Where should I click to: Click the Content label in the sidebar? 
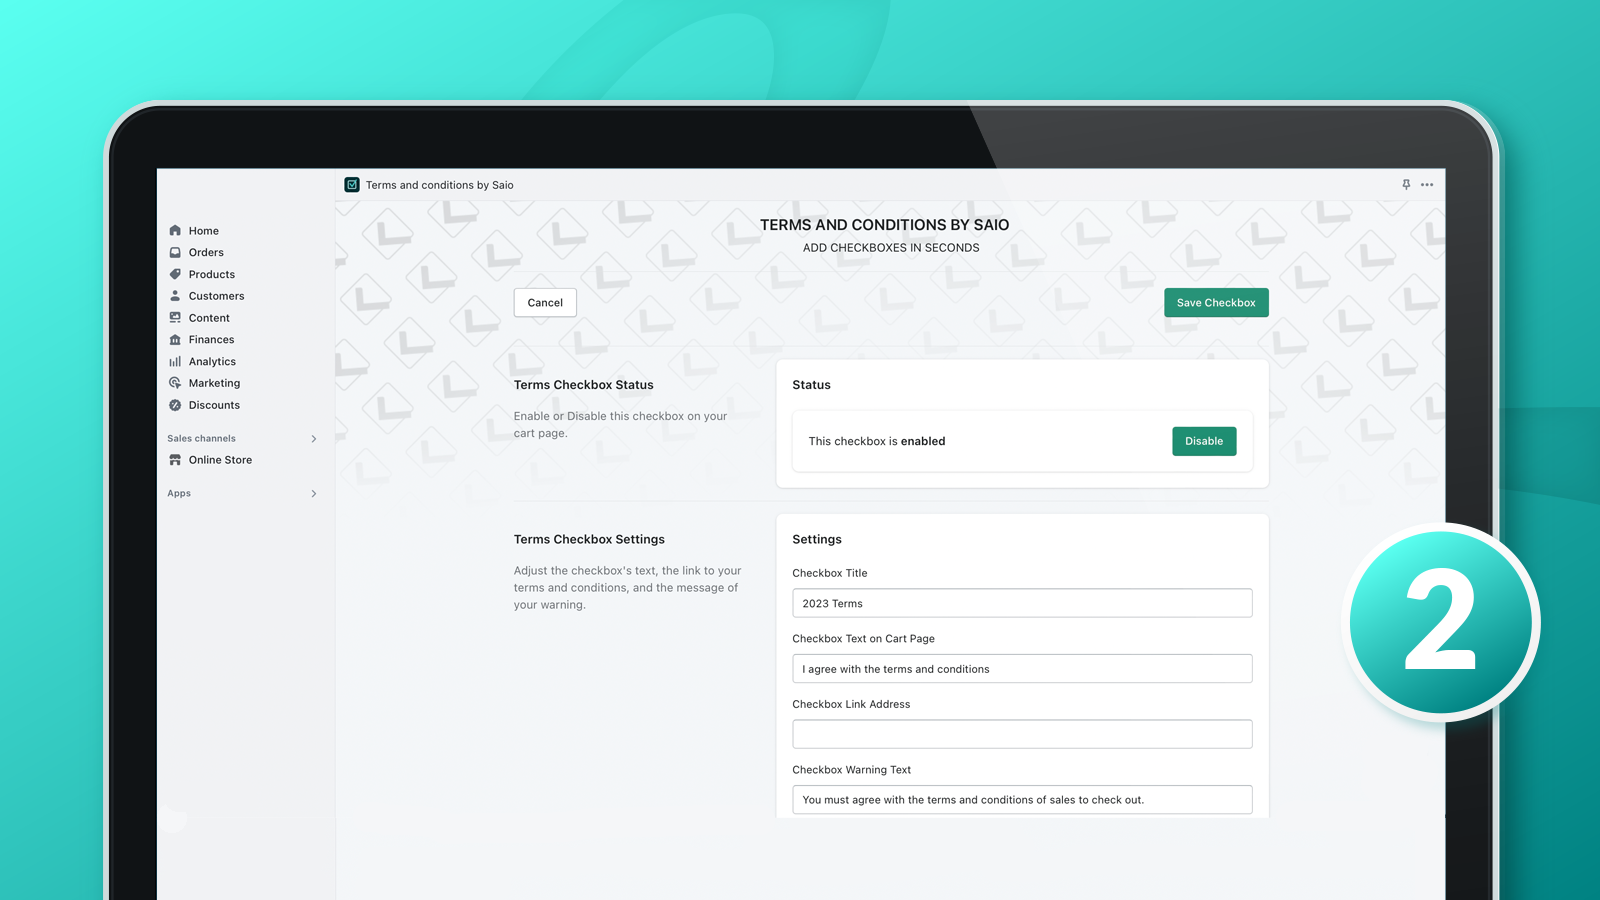click(x=209, y=318)
